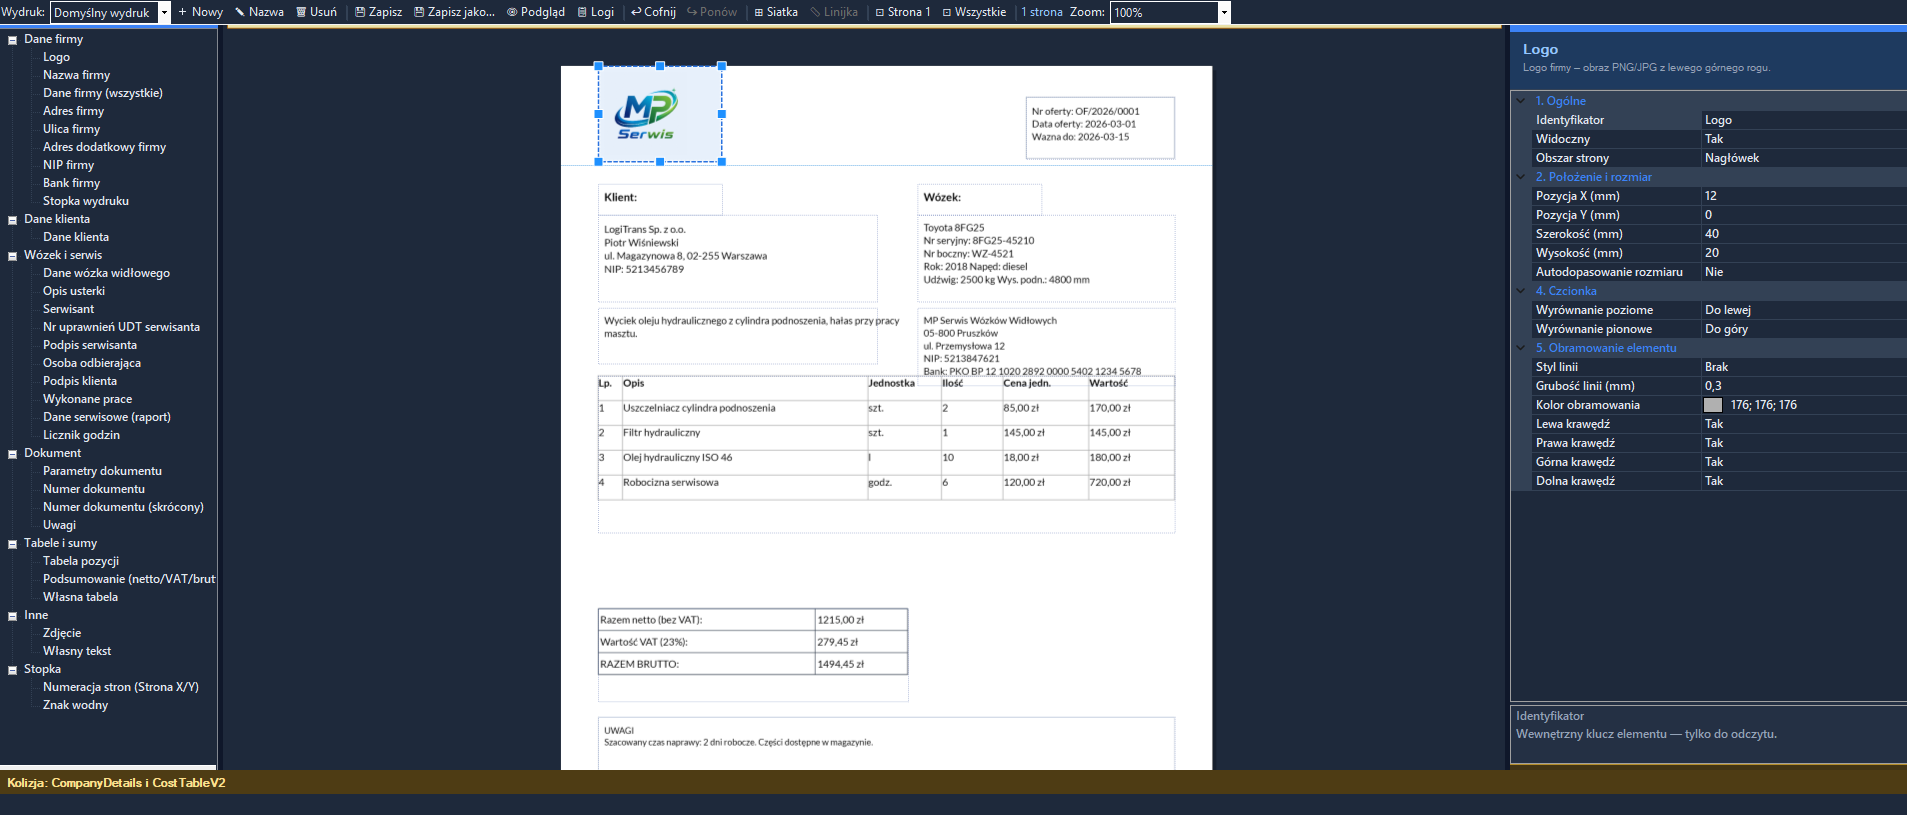Screen dimensions: 1907x815
Task: Select Licznik godzin tree item
Action: [81, 435]
